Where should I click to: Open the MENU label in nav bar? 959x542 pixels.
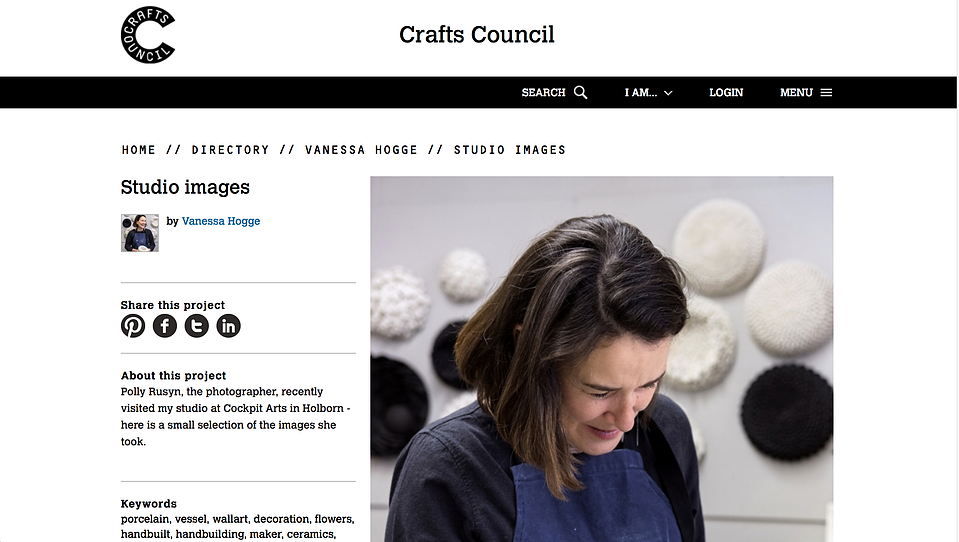796,92
